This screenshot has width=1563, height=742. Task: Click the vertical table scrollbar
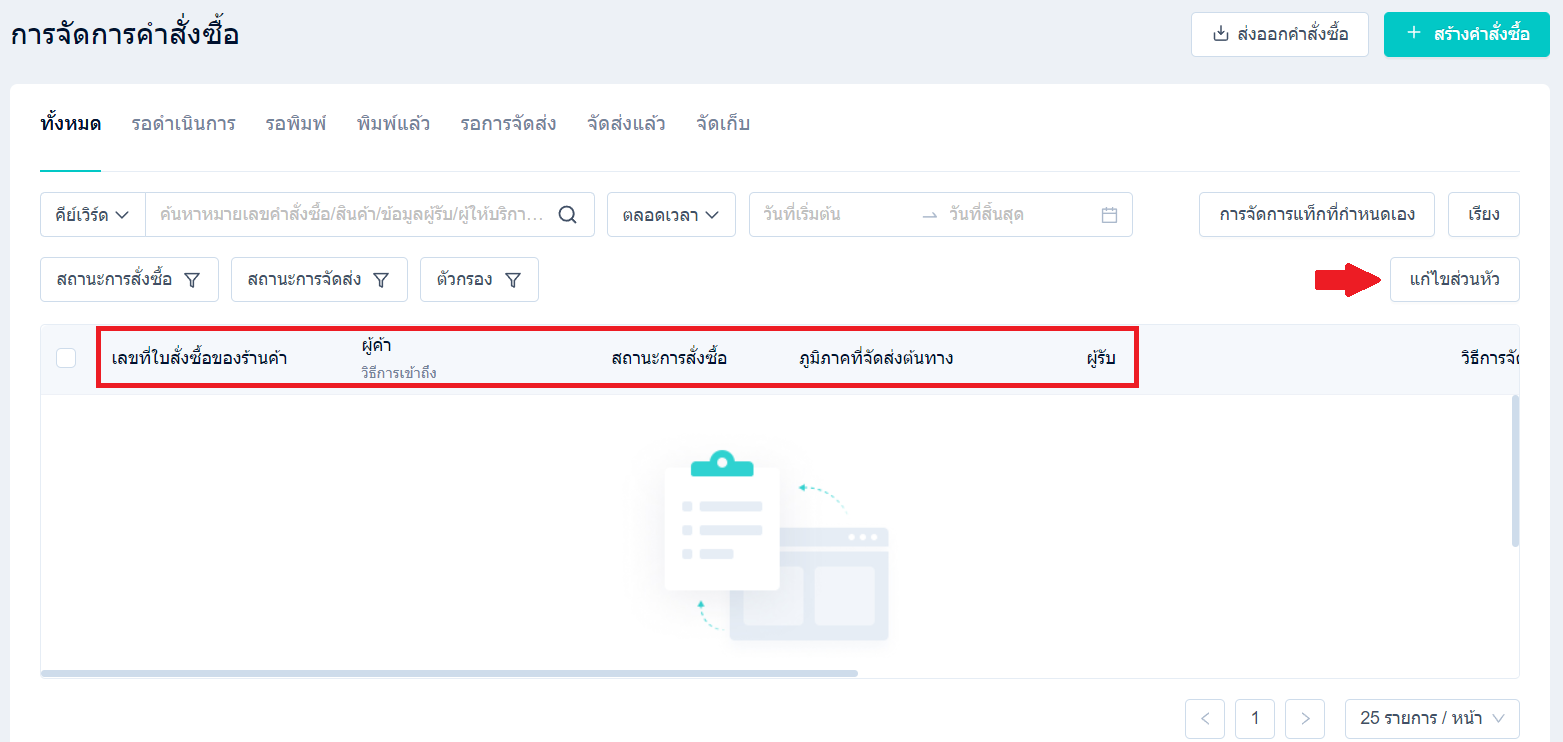1515,470
